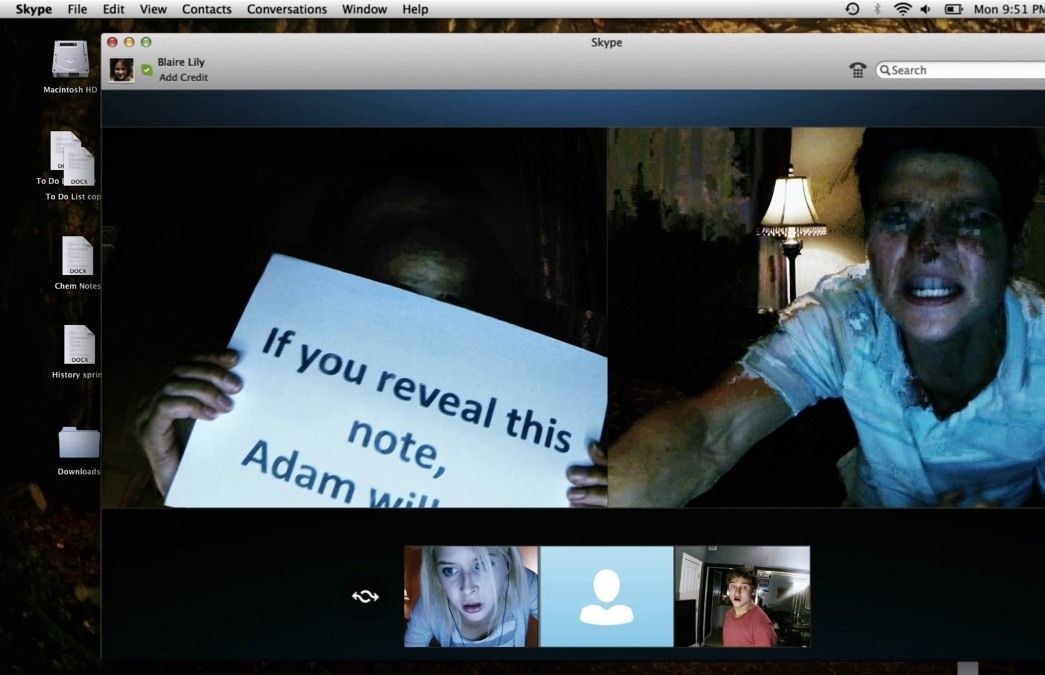1045x675 pixels.
Task: Open the Chem Notes document
Action: click(77, 257)
